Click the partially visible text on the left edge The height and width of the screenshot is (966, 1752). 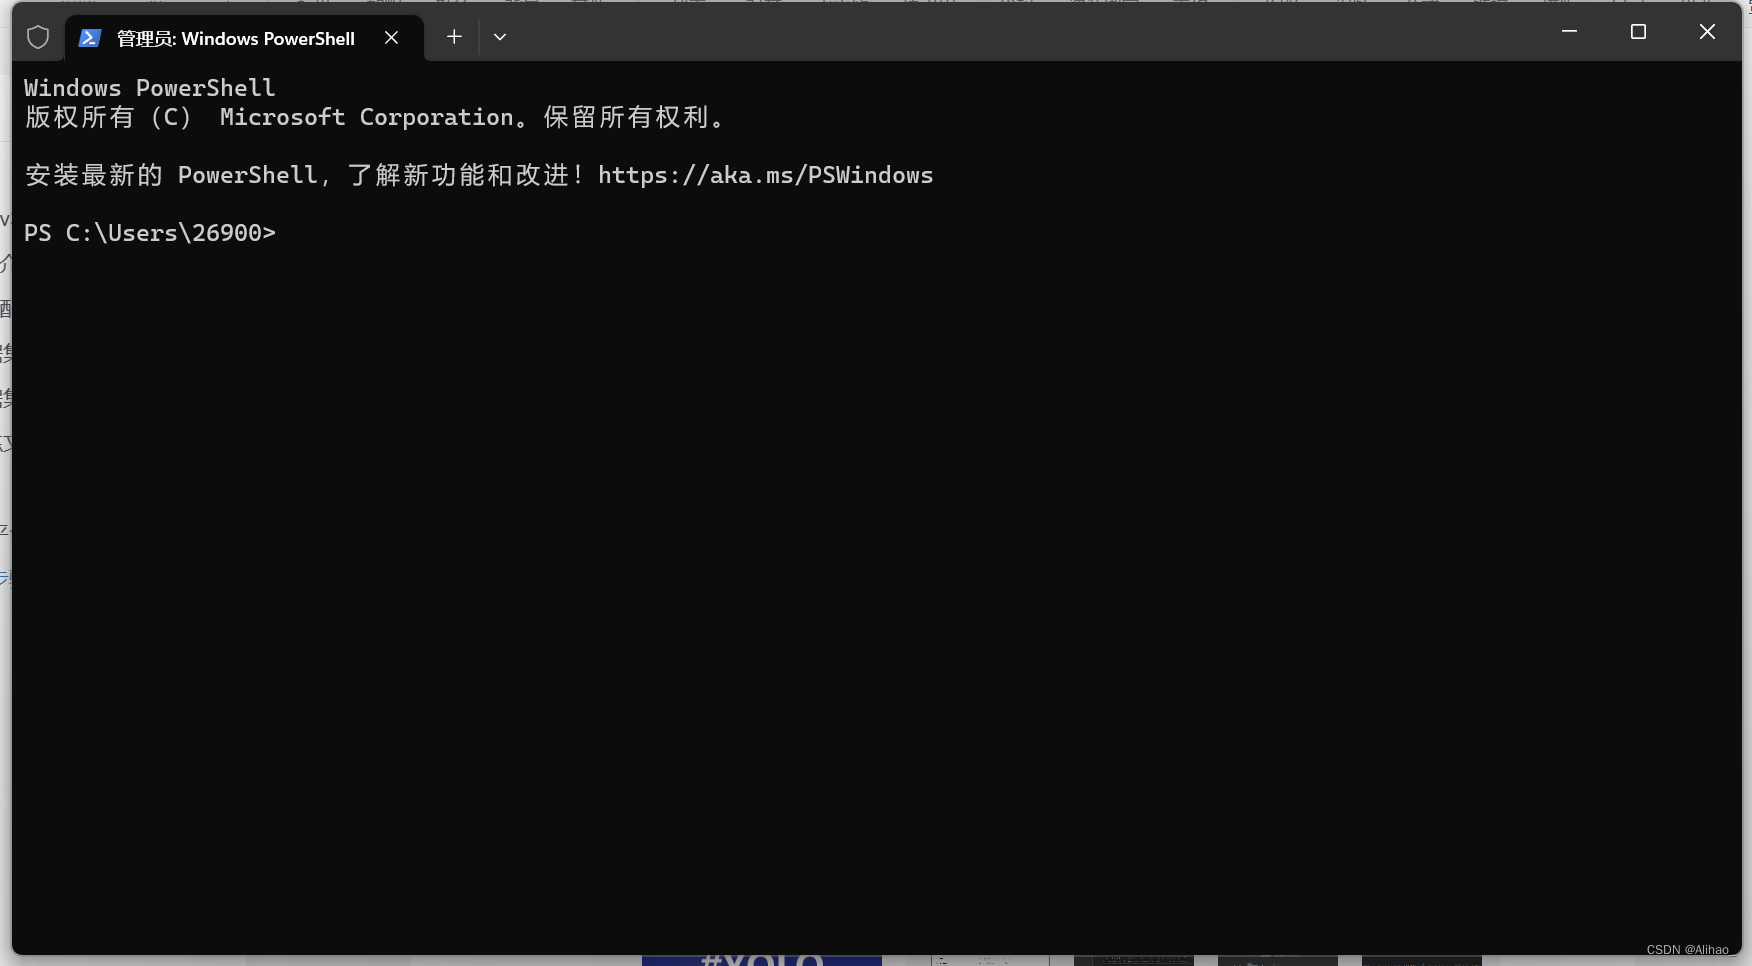(5, 395)
